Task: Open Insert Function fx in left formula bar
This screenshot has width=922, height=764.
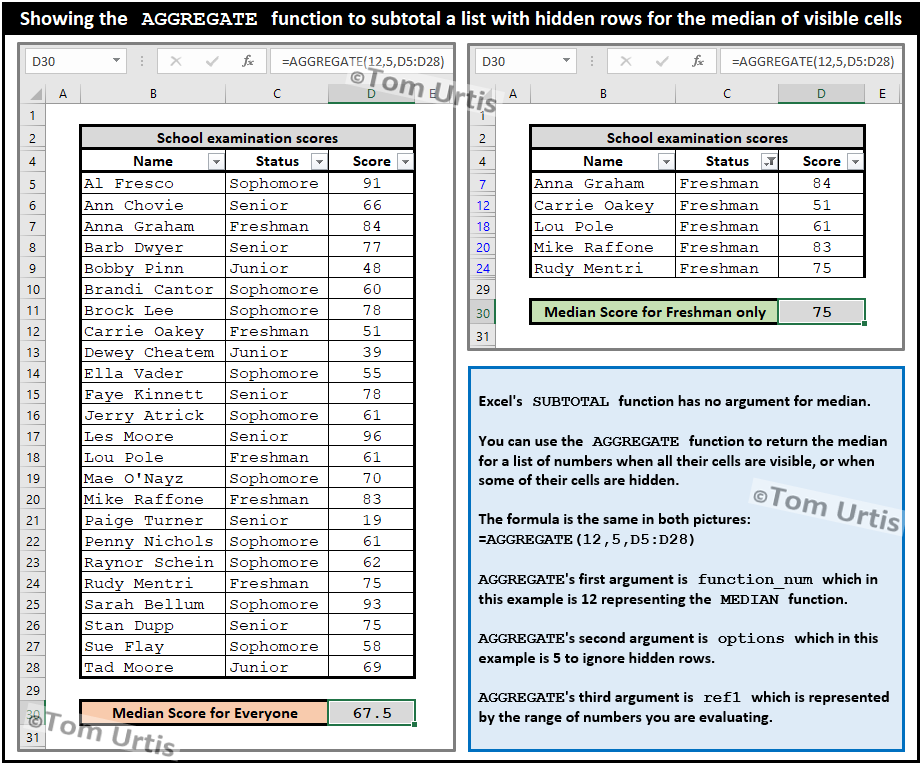Action: [x=248, y=61]
